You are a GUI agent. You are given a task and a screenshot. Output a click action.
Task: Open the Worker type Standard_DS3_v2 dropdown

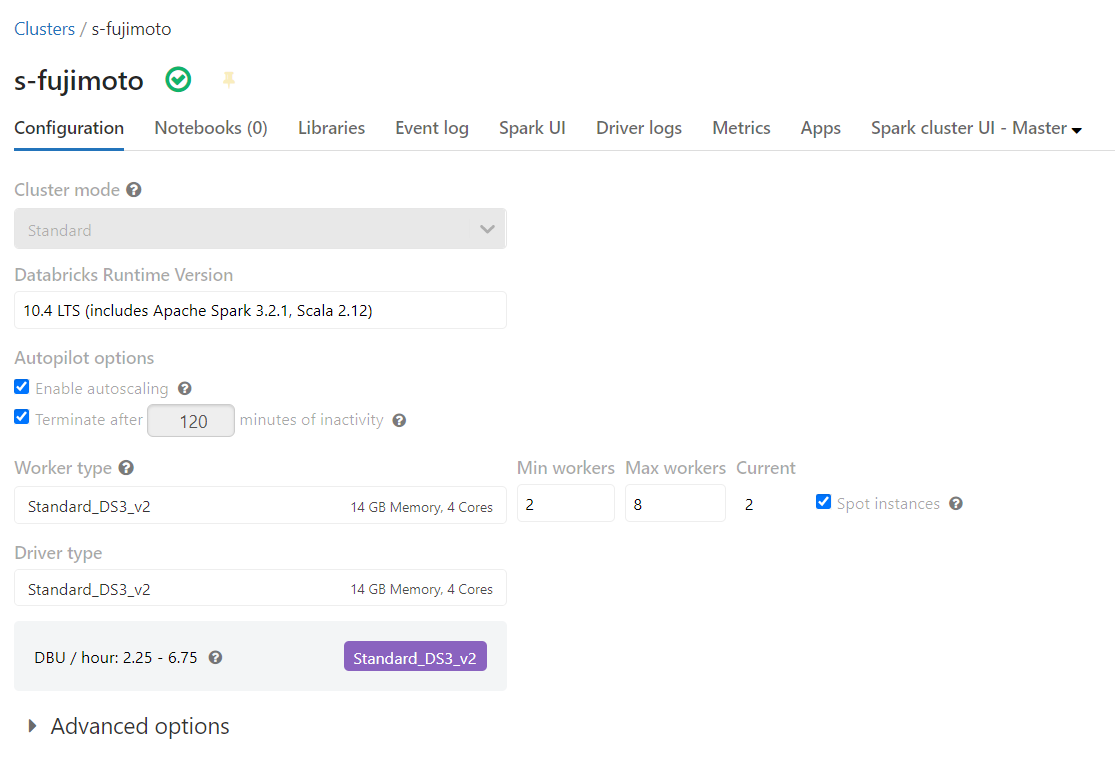[260, 506]
